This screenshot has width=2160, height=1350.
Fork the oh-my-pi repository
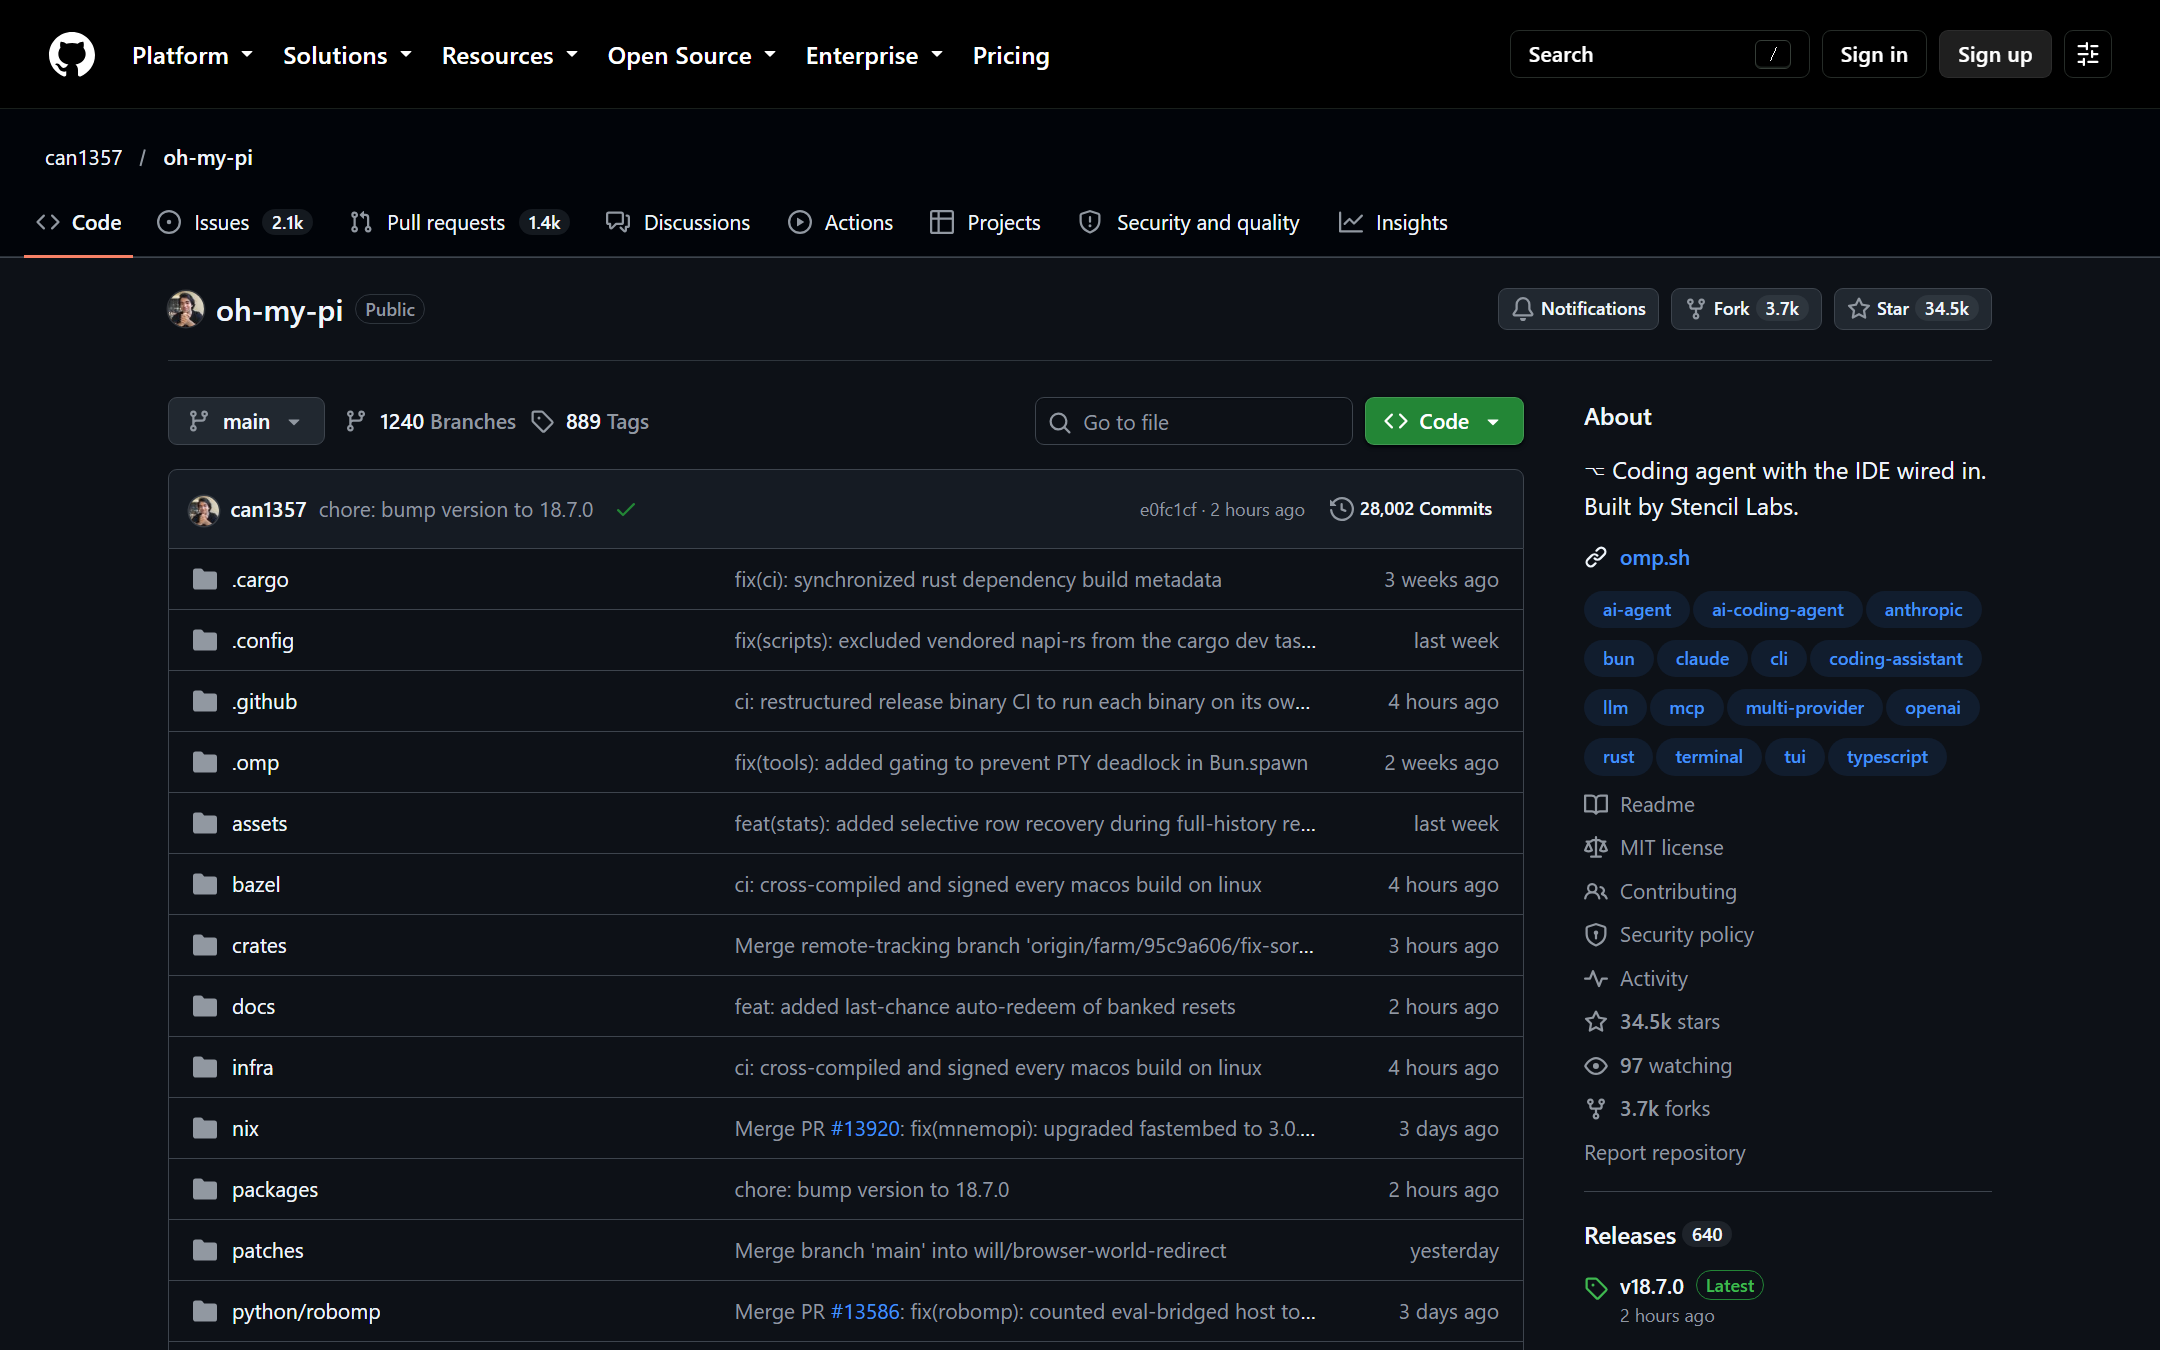[x=1746, y=309]
